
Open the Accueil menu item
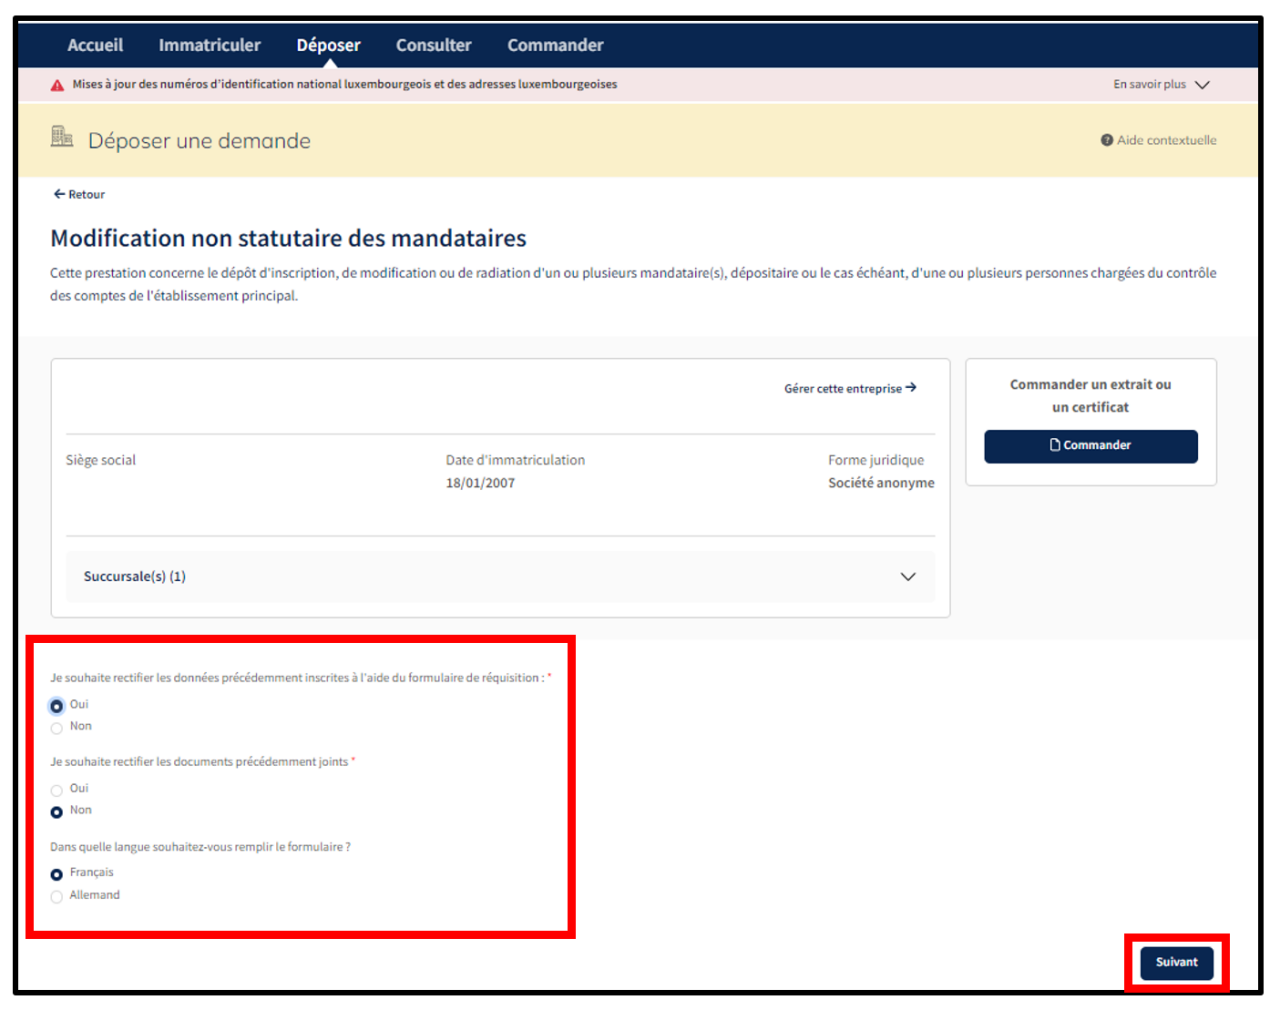click(x=95, y=45)
